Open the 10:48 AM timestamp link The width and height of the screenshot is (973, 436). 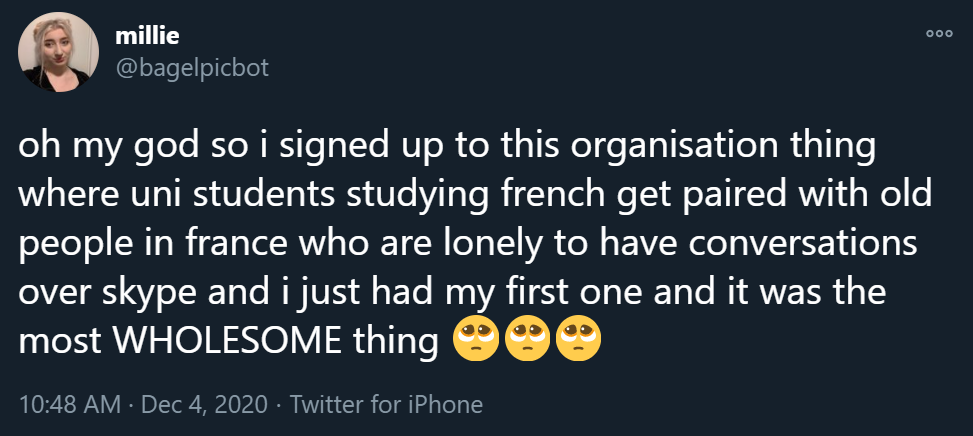point(70,405)
